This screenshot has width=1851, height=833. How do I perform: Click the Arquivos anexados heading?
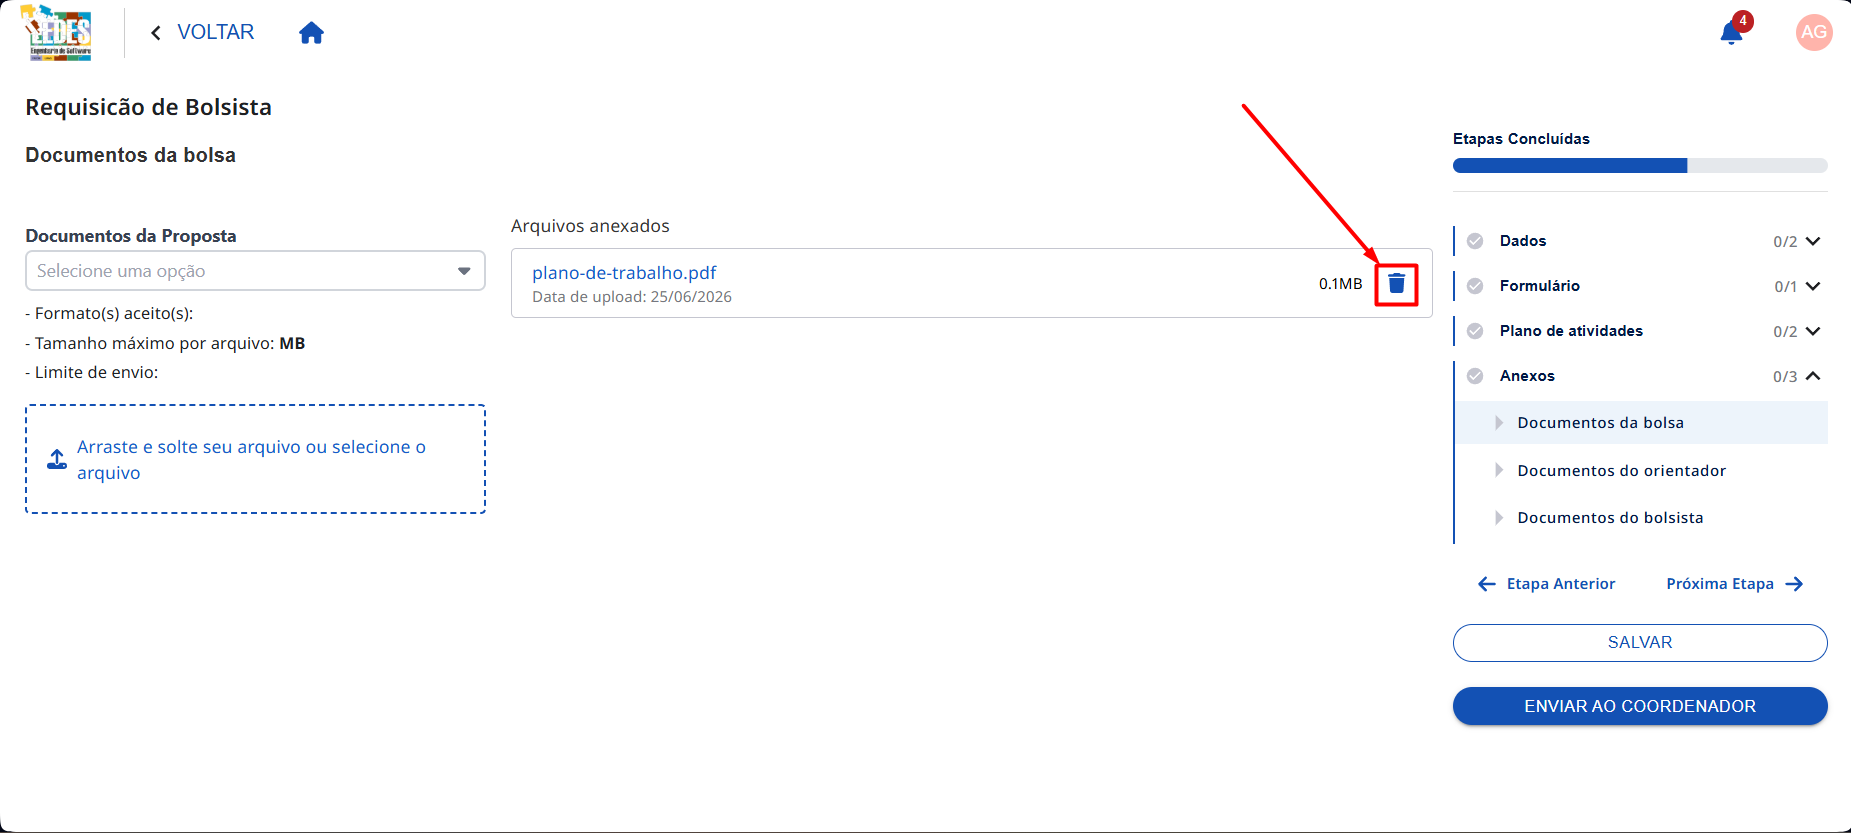click(590, 226)
